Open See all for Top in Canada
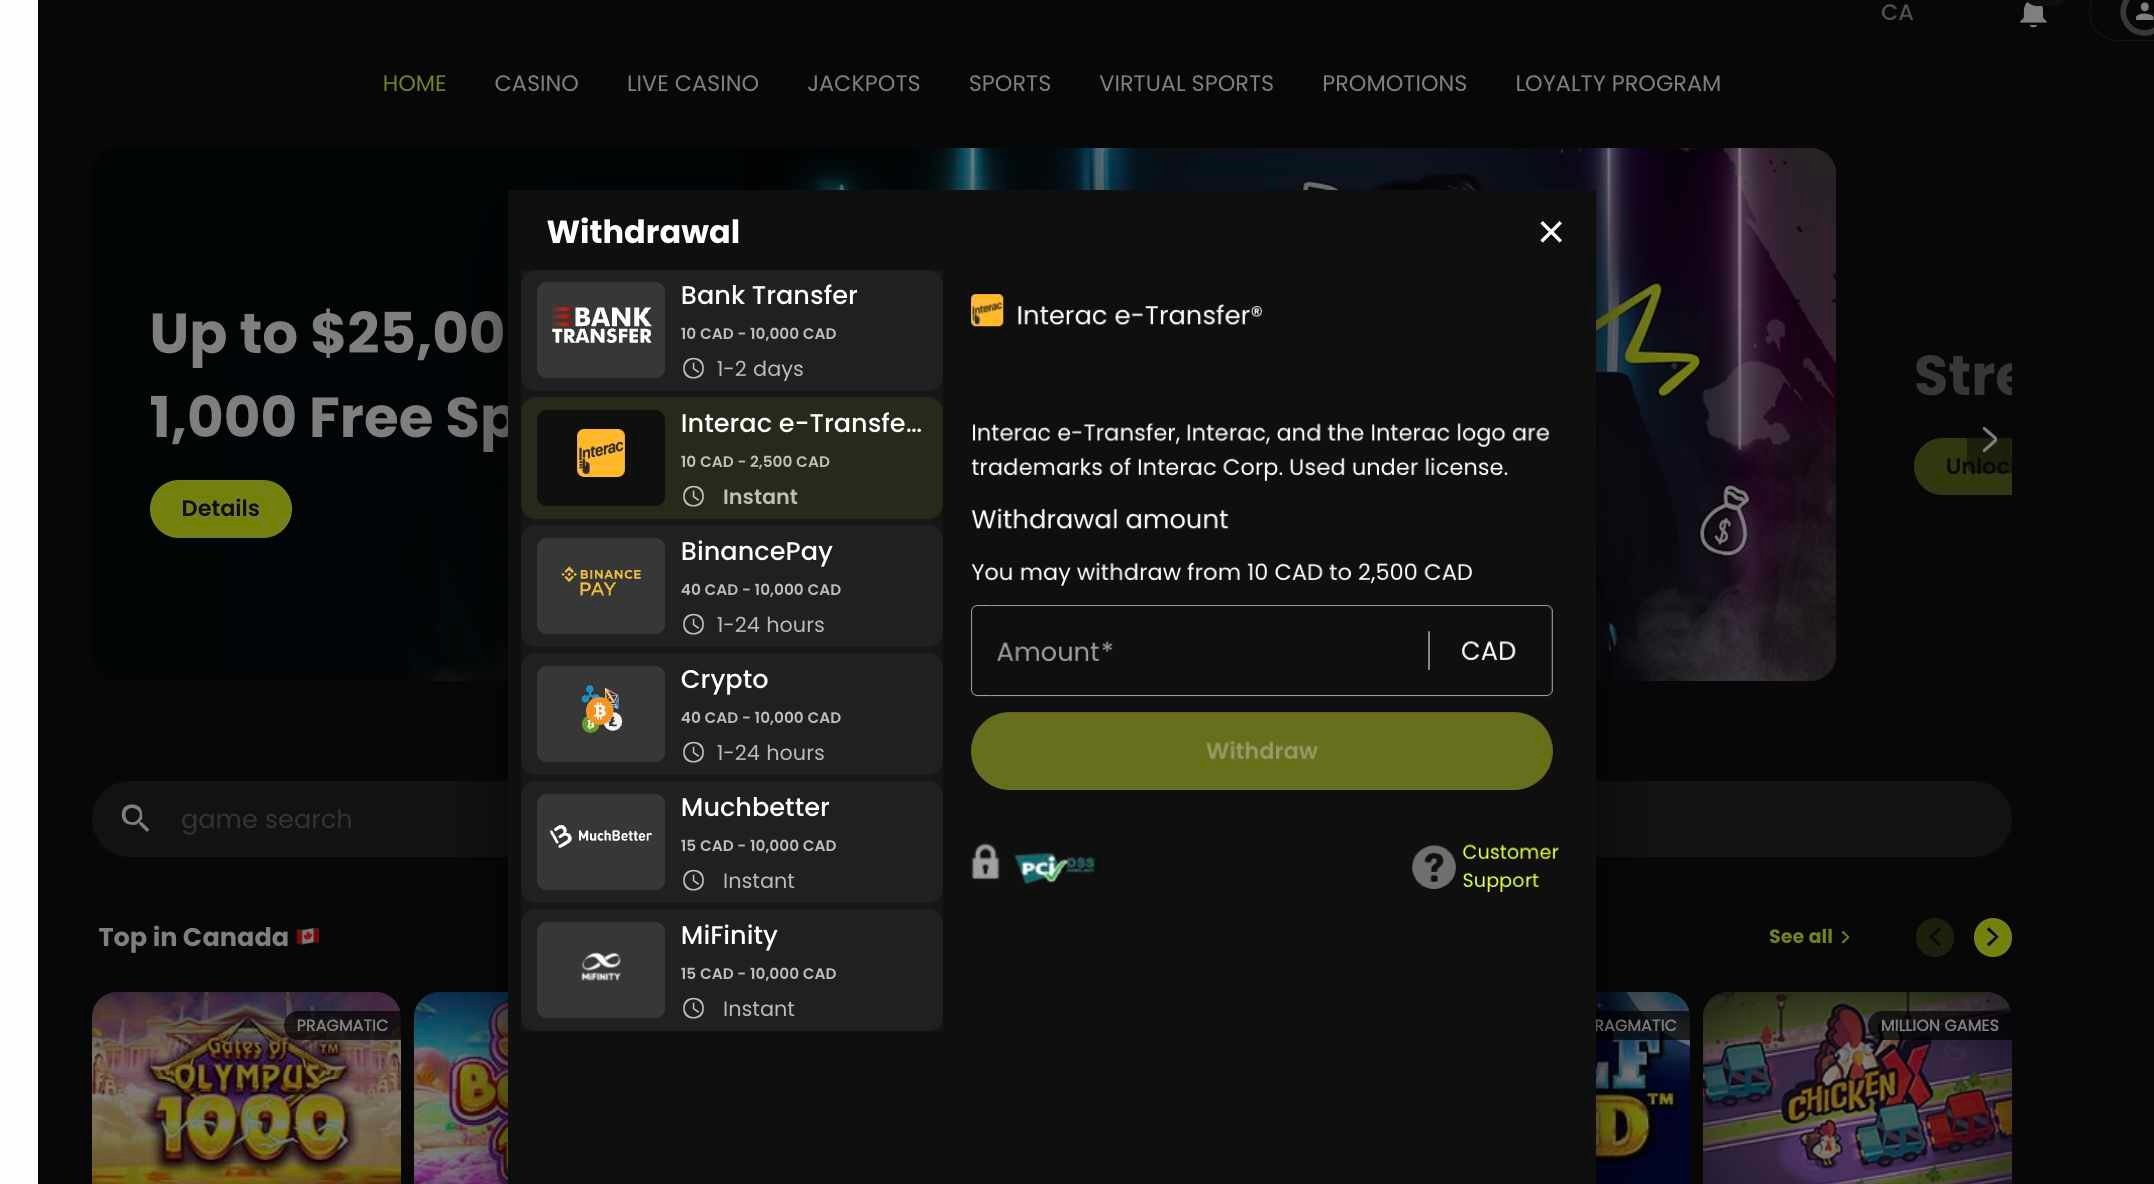Viewport: 2154px width, 1184px height. [x=1808, y=936]
